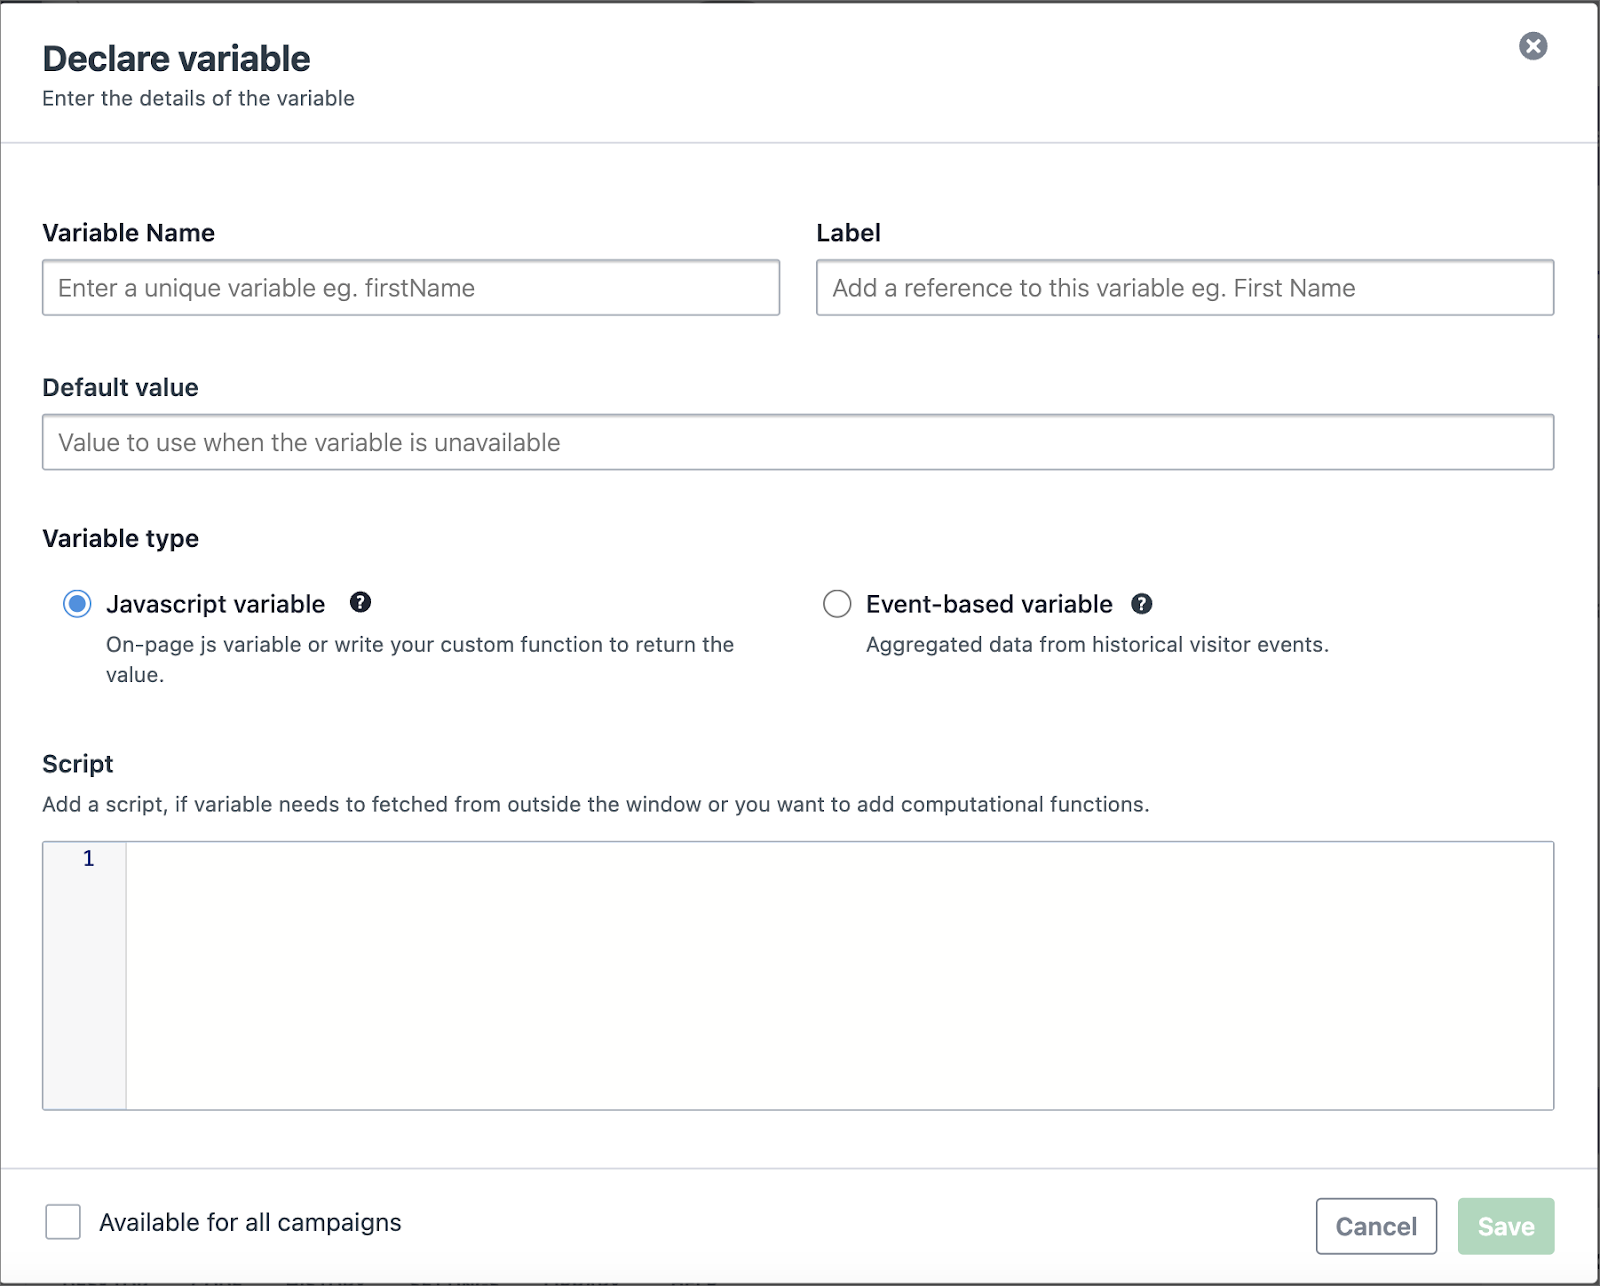The height and width of the screenshot is (1286, 1600).
Task: Focus the Variable Name input field
Action: (x=411, y=288)
